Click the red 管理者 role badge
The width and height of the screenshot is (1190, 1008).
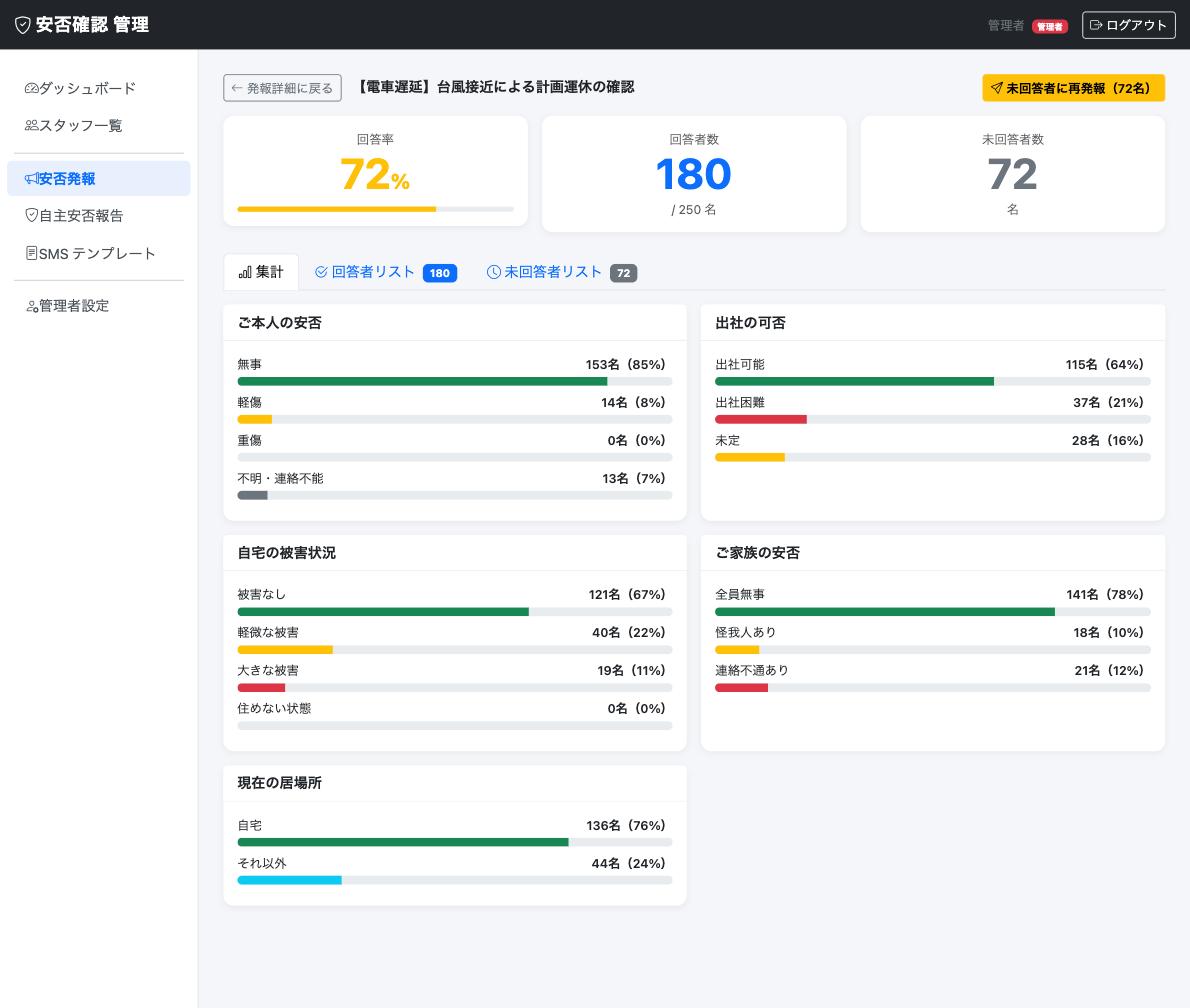coord(1050,27)
